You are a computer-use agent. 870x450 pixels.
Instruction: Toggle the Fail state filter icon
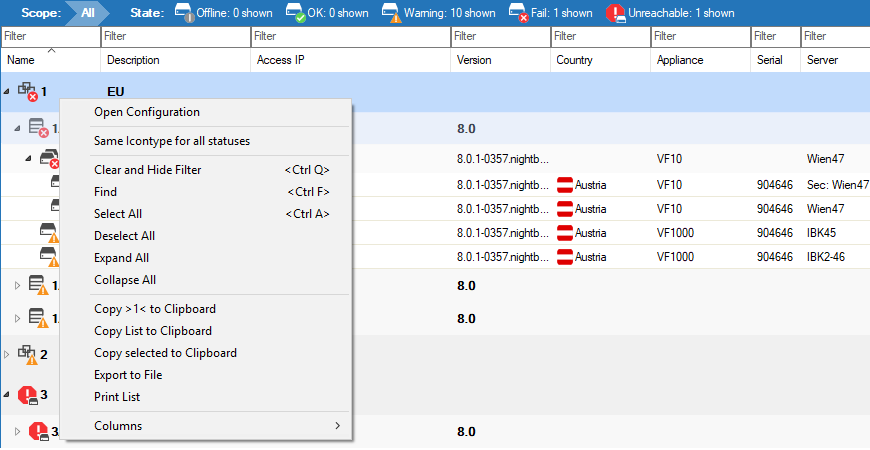[x=518, y=12]
